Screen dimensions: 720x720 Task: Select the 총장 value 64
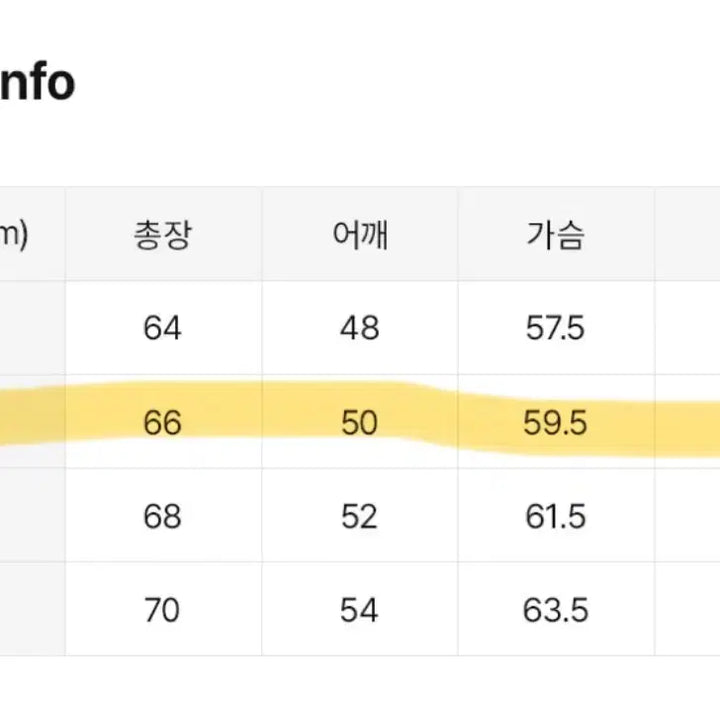[x=162, y=328]
